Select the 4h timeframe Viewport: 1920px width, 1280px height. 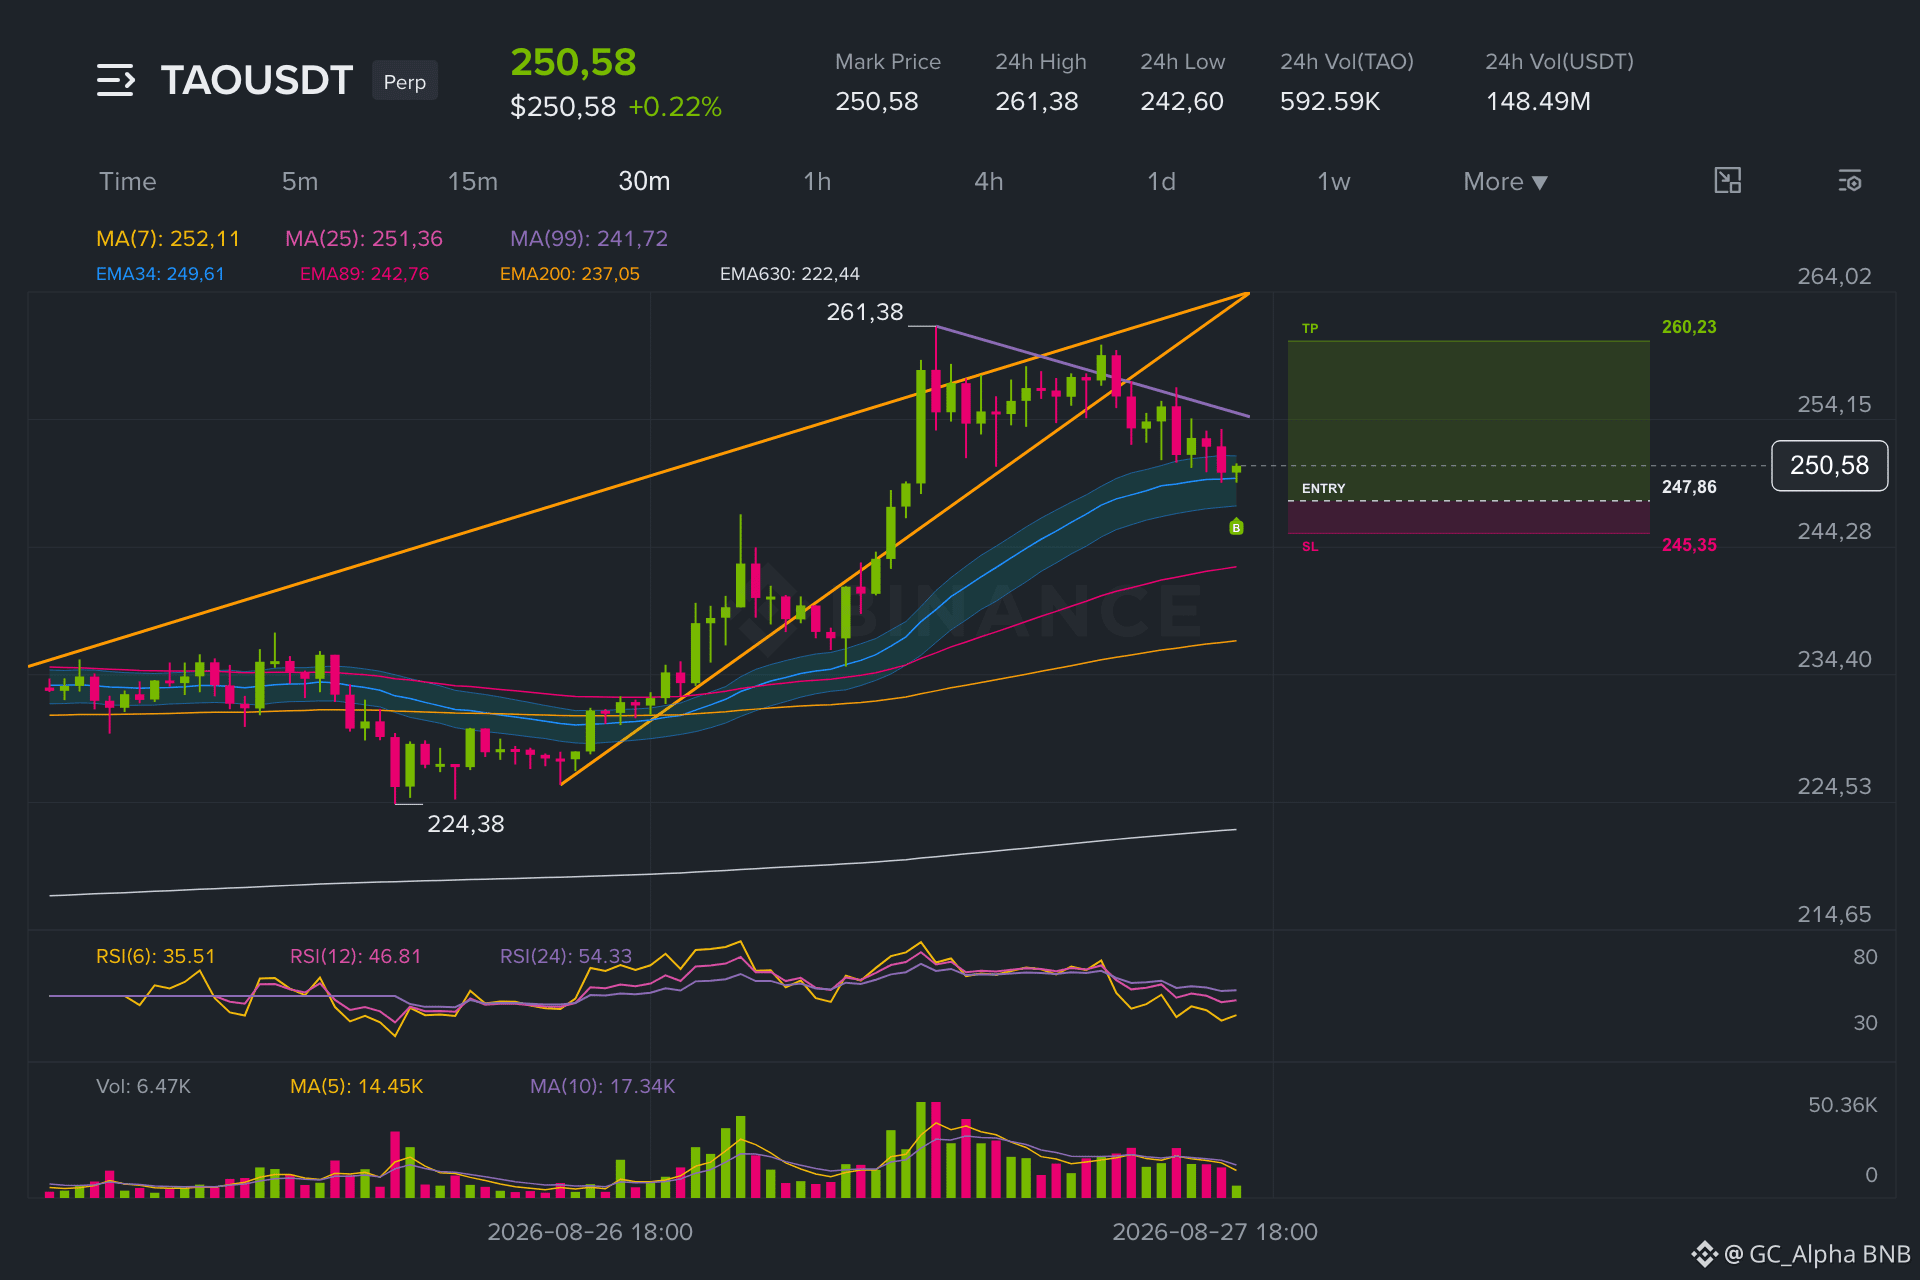(989, 182)
